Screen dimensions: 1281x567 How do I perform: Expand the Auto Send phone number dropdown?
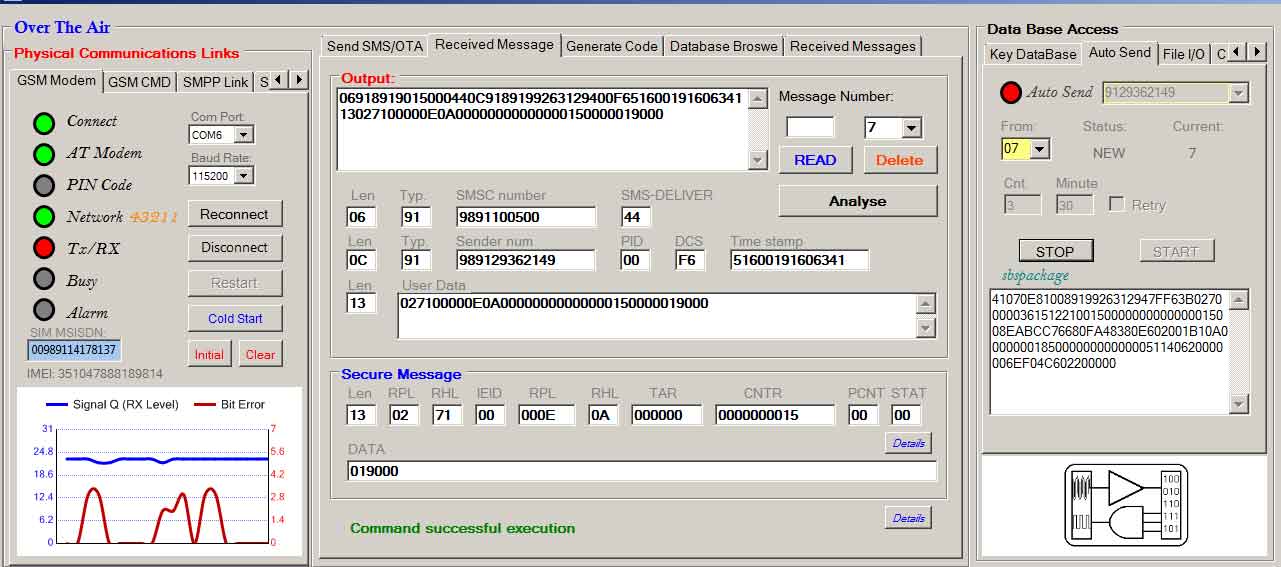(1240, 93)
